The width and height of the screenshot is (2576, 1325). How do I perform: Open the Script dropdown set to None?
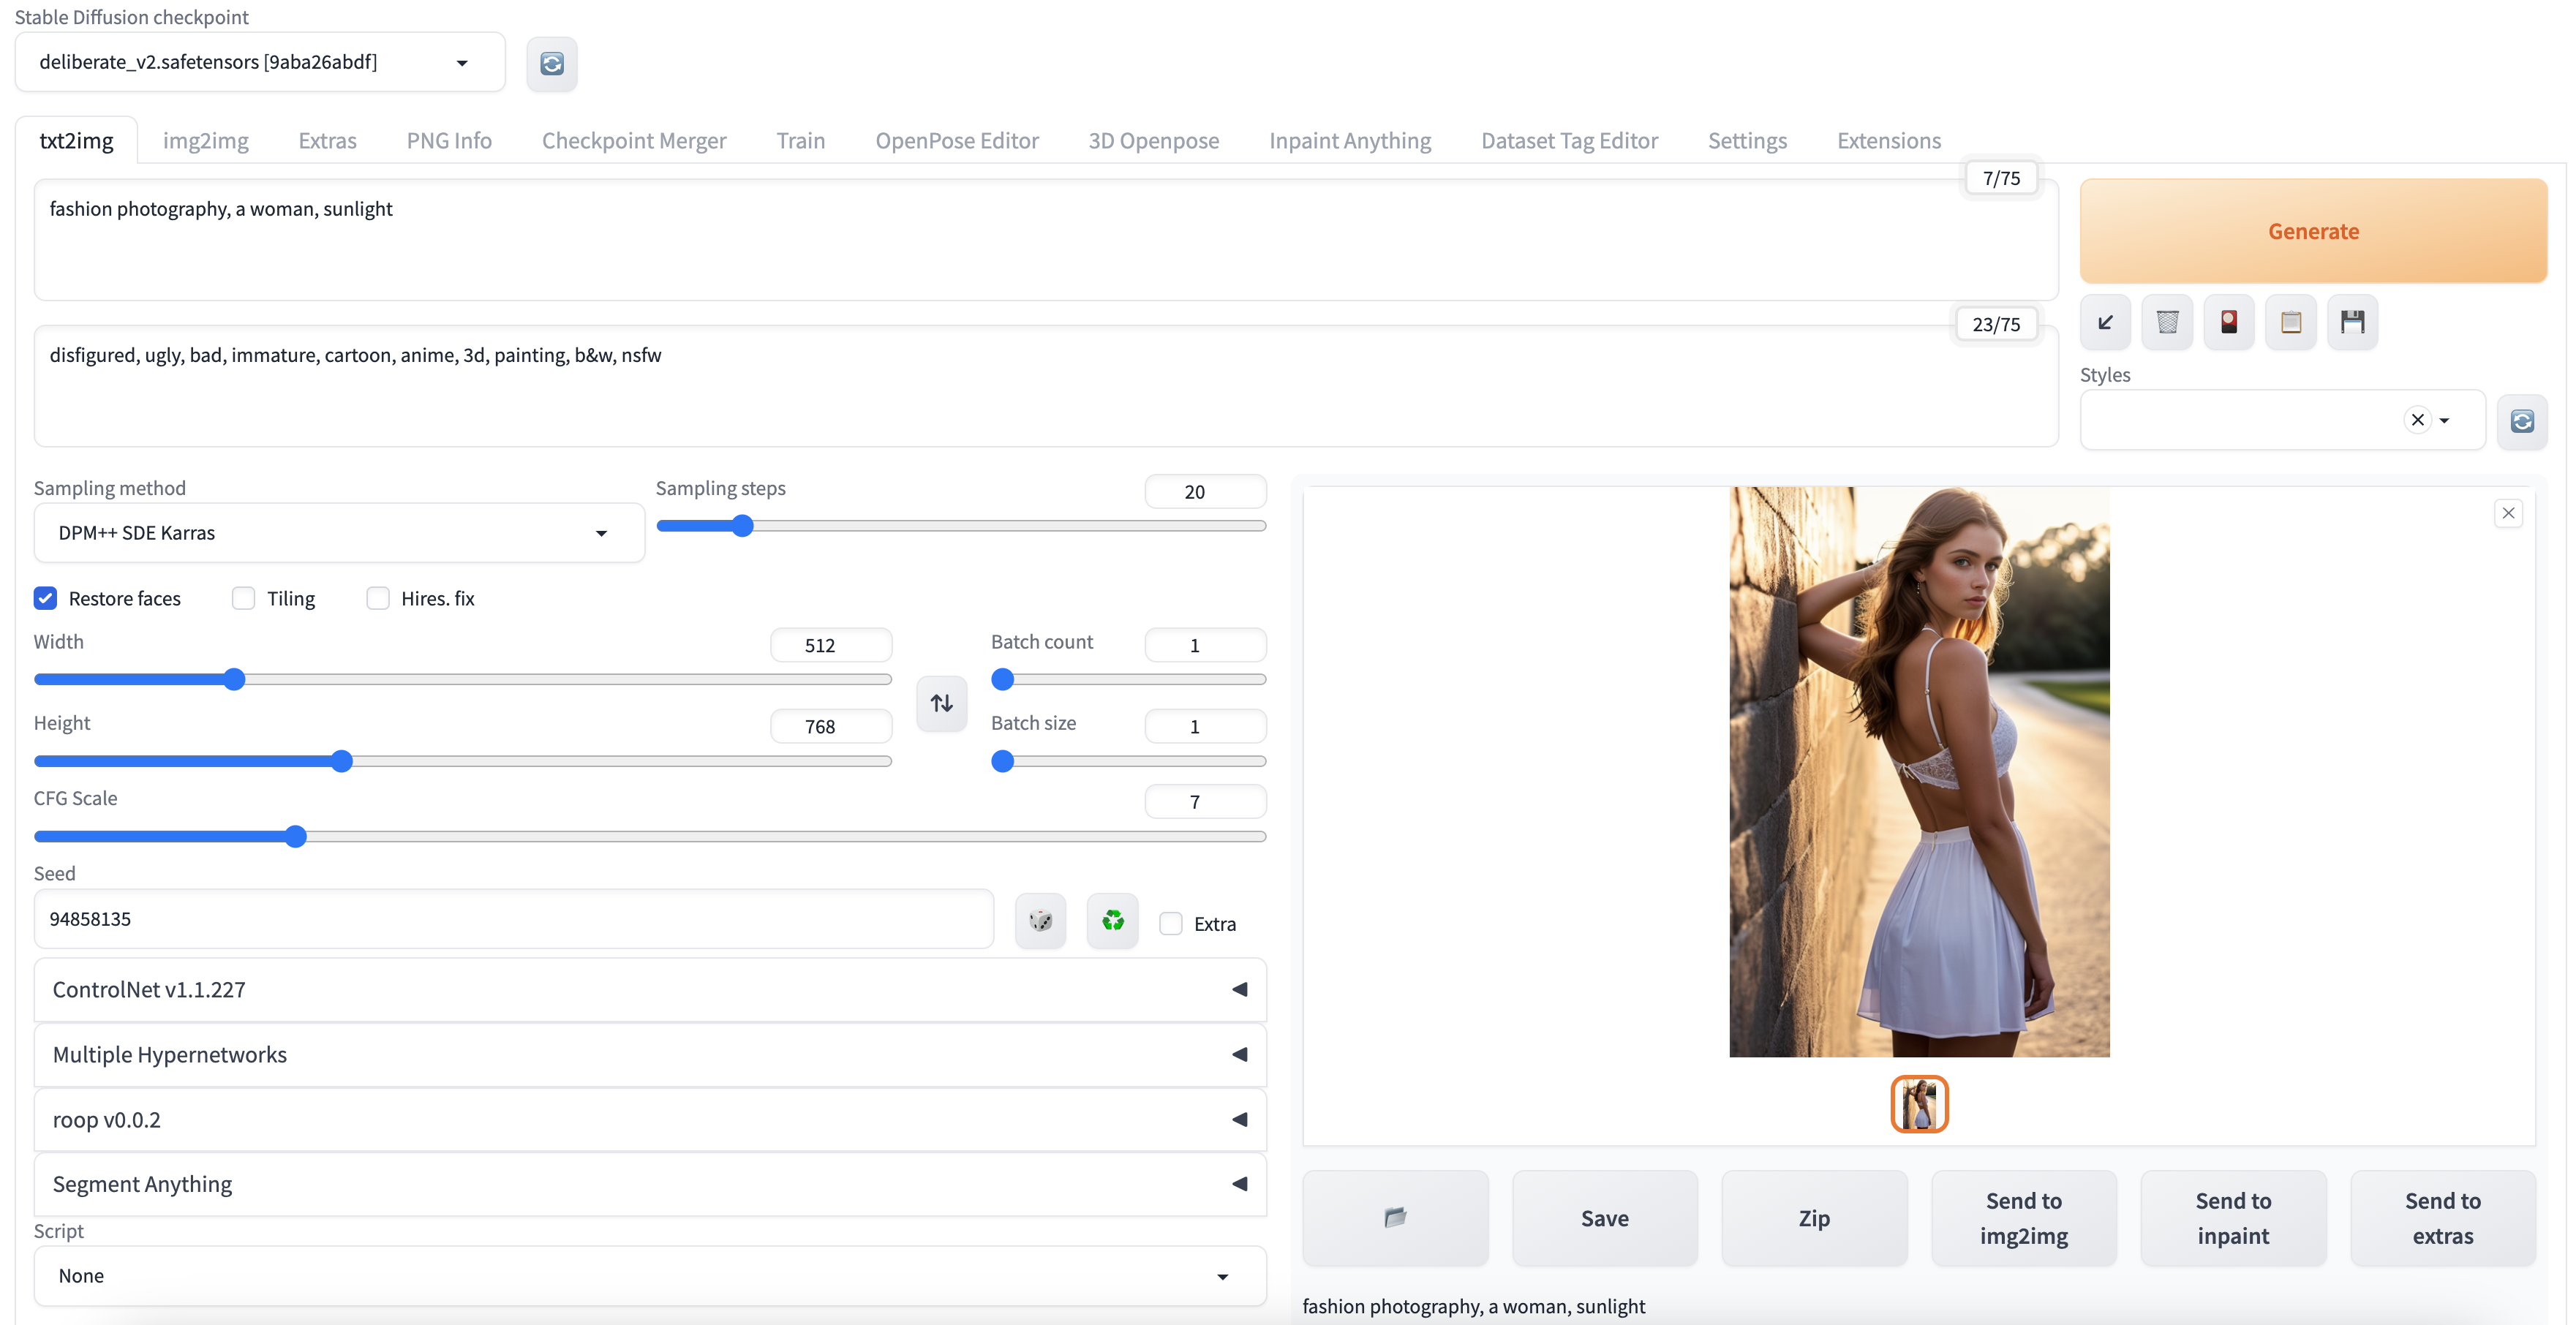click(x=649, y=1275)
